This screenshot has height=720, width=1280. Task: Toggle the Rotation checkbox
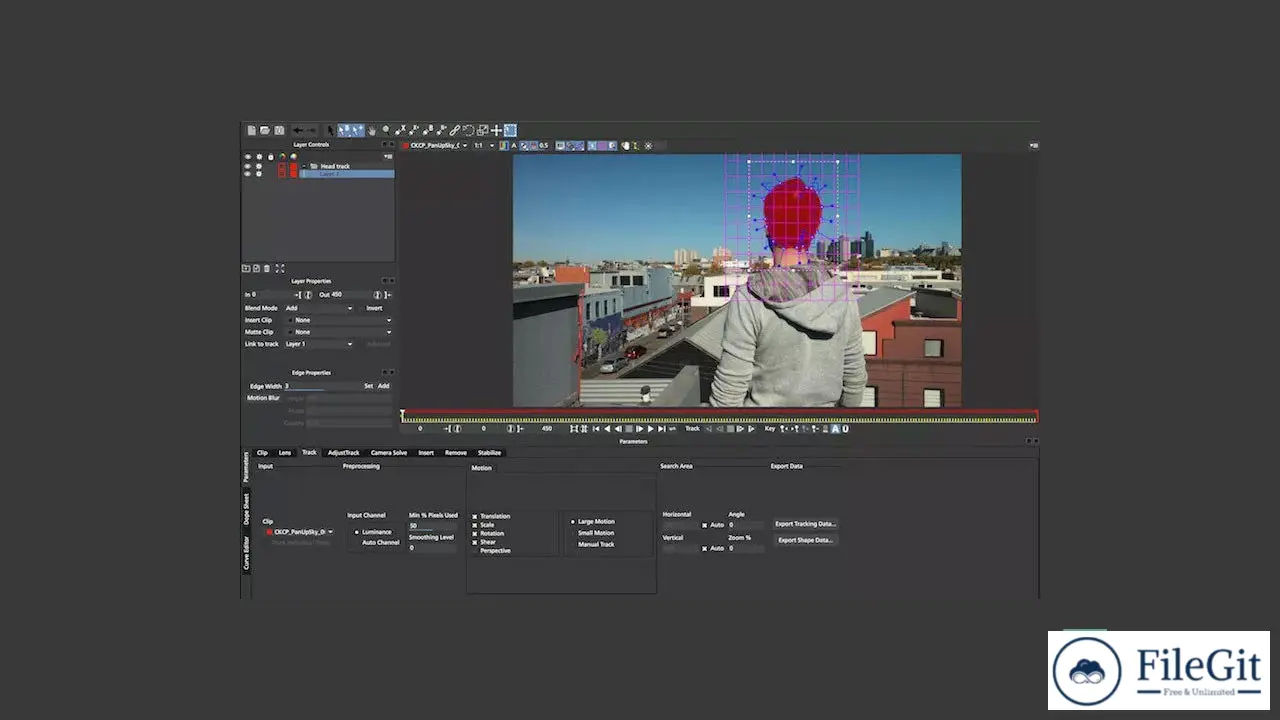pos(474,534)
